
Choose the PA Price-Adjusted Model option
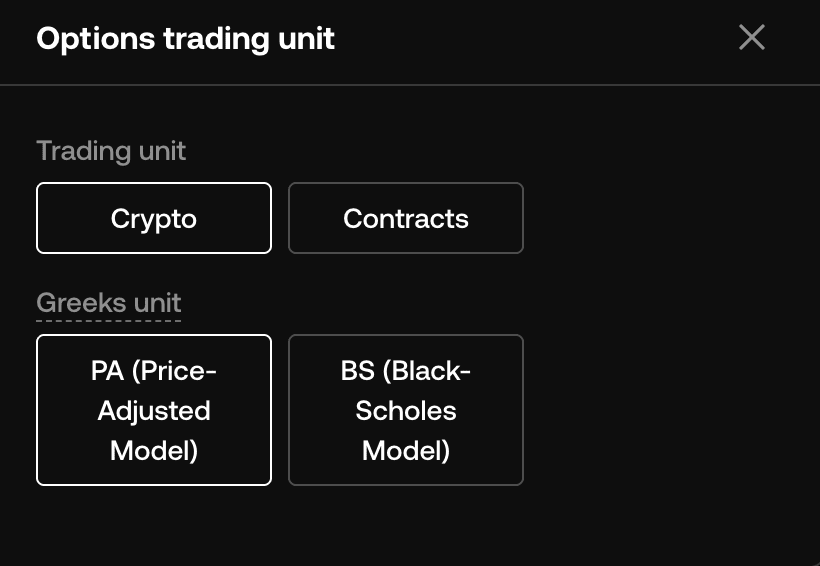(x=154, y=410)
